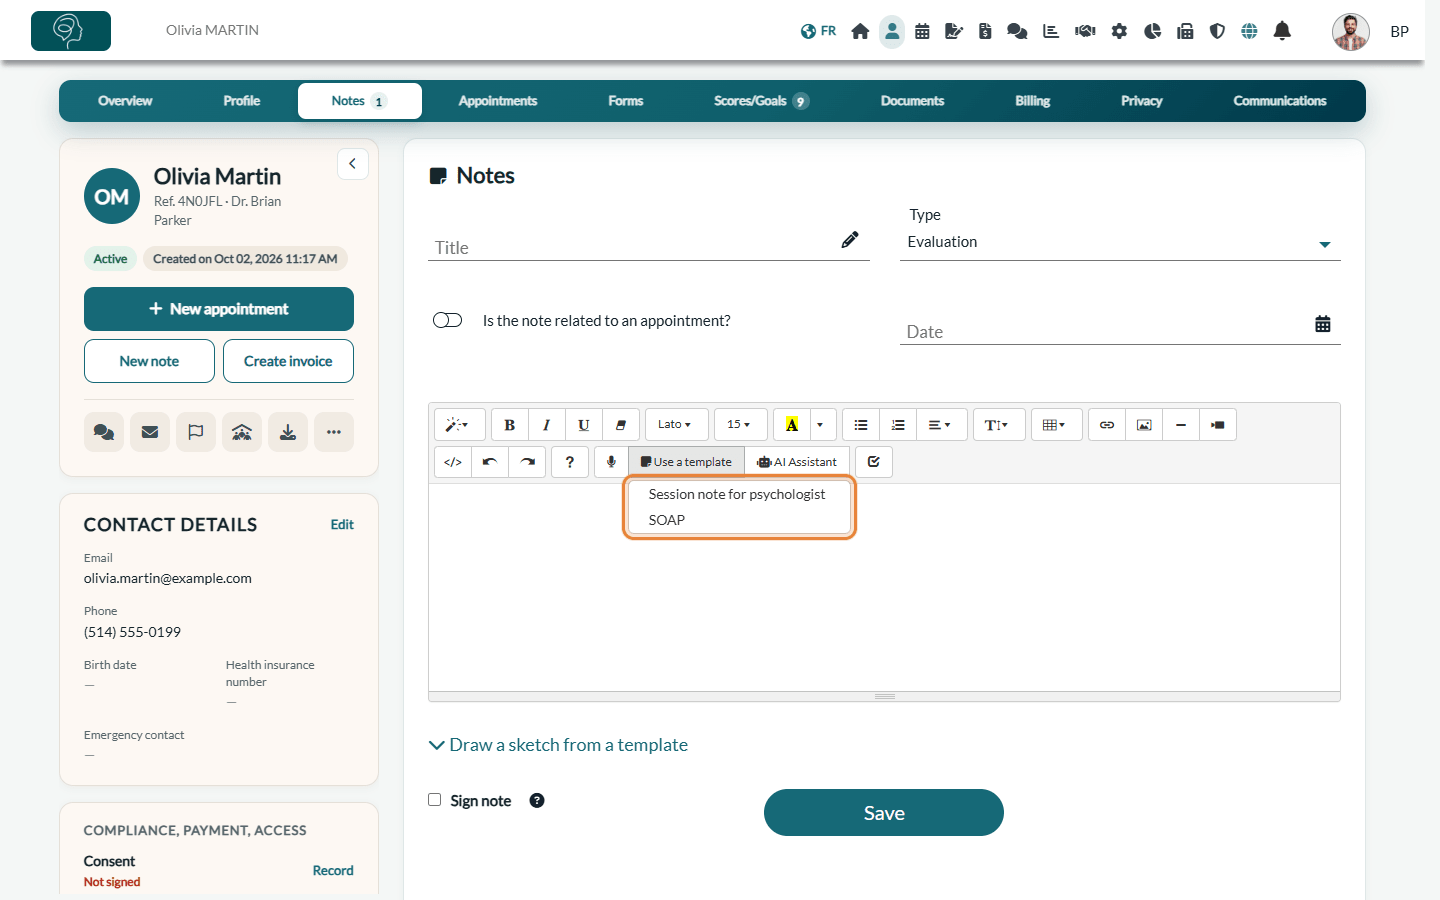Open the shield security icon
Screen dimensions: 1440x900
point(1217,31)
